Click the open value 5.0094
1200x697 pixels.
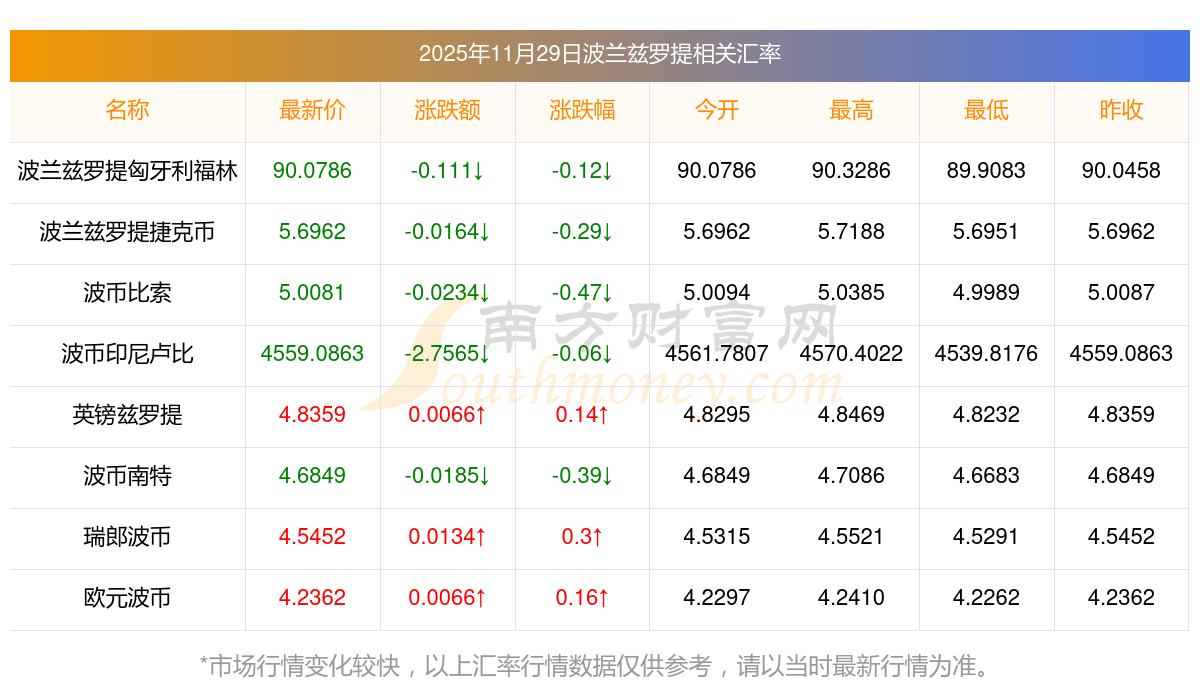point(717,293)
